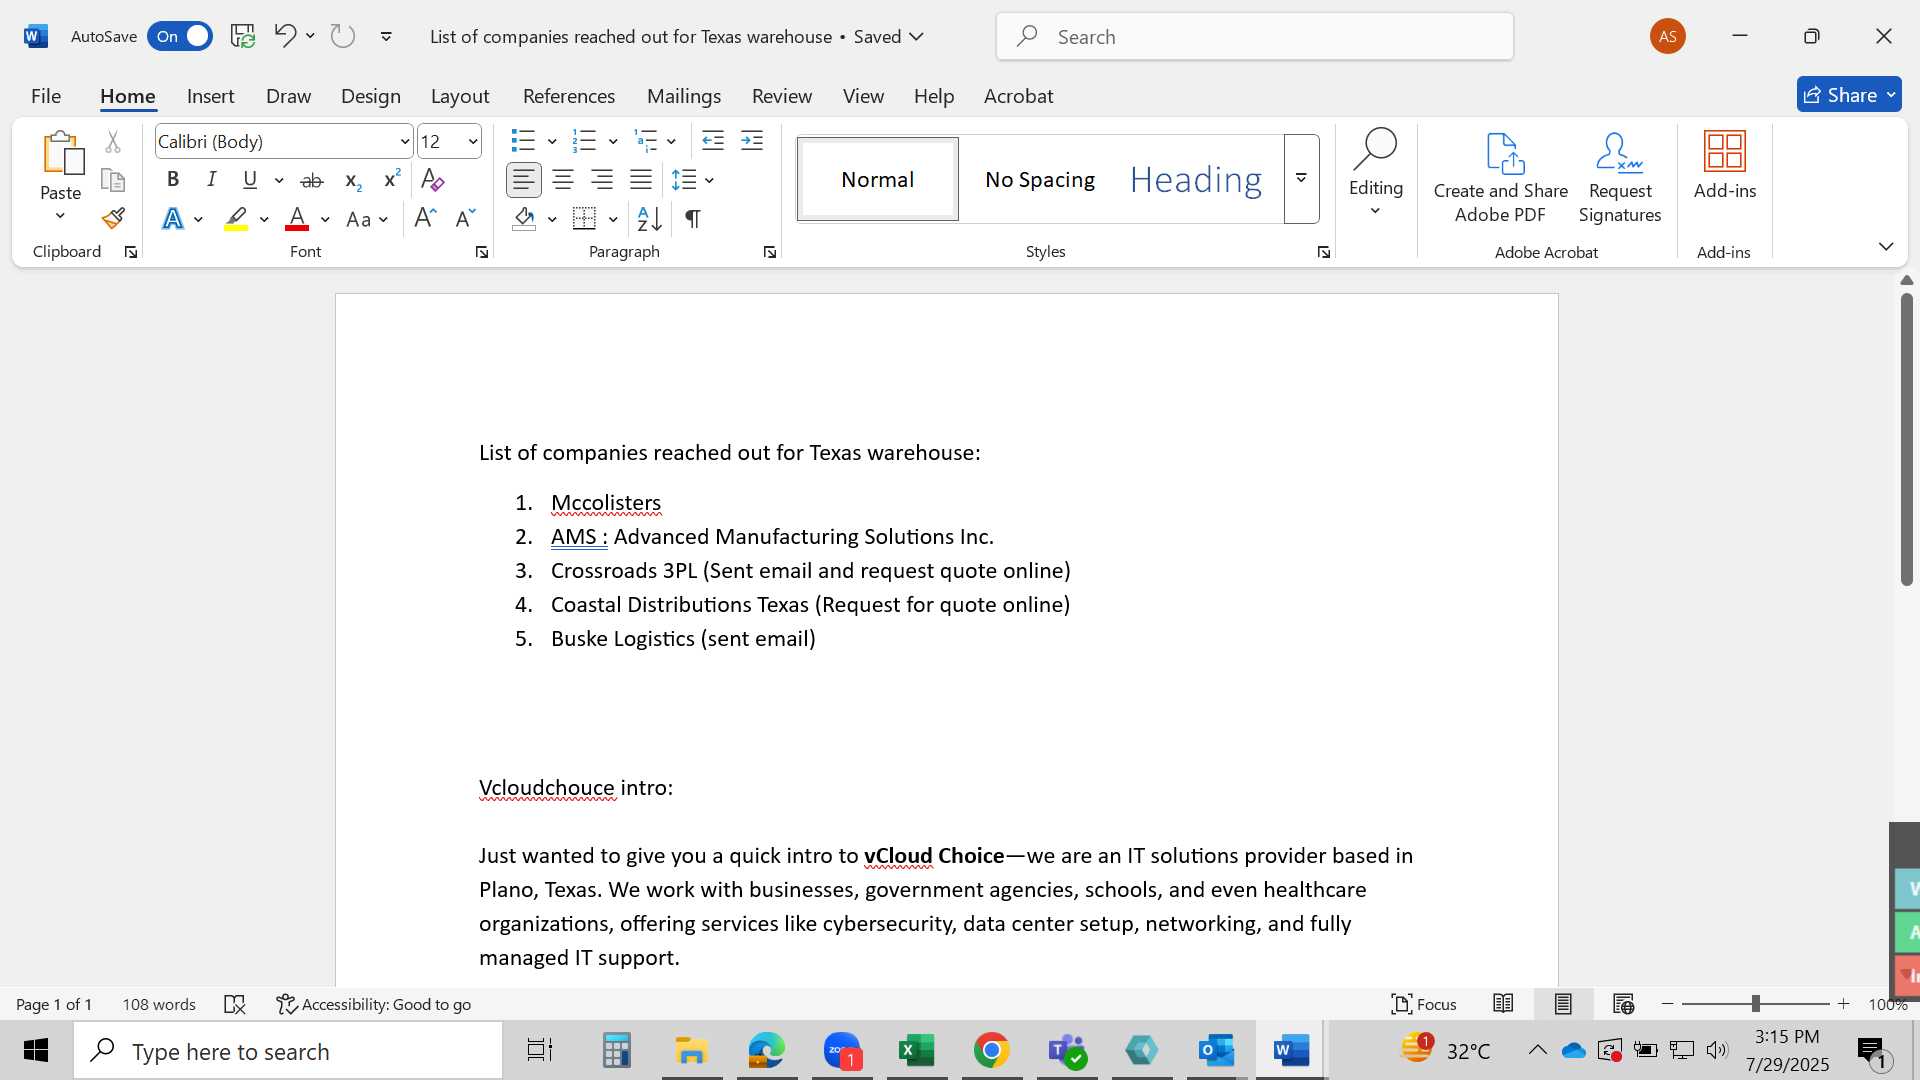1920x1080 pixels.
Task: Open the font name dropdown
Action: 404,142
